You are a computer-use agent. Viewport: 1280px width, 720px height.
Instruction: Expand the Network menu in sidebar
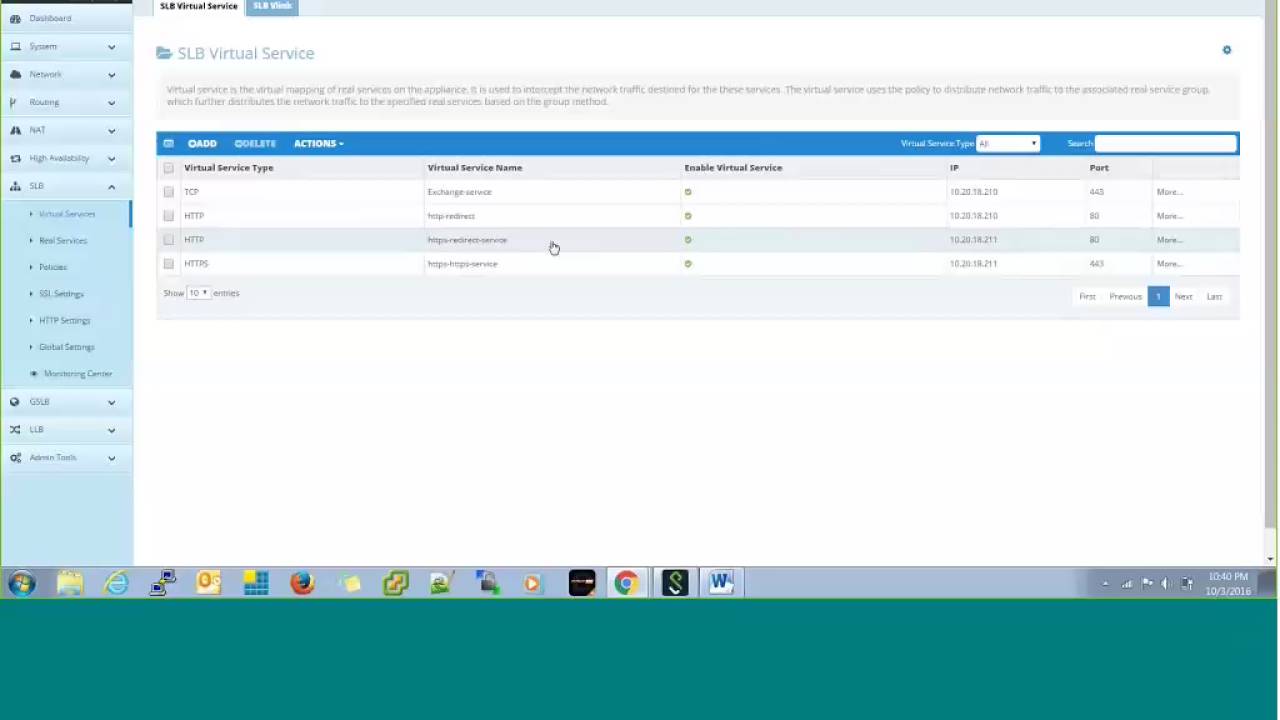66,74
